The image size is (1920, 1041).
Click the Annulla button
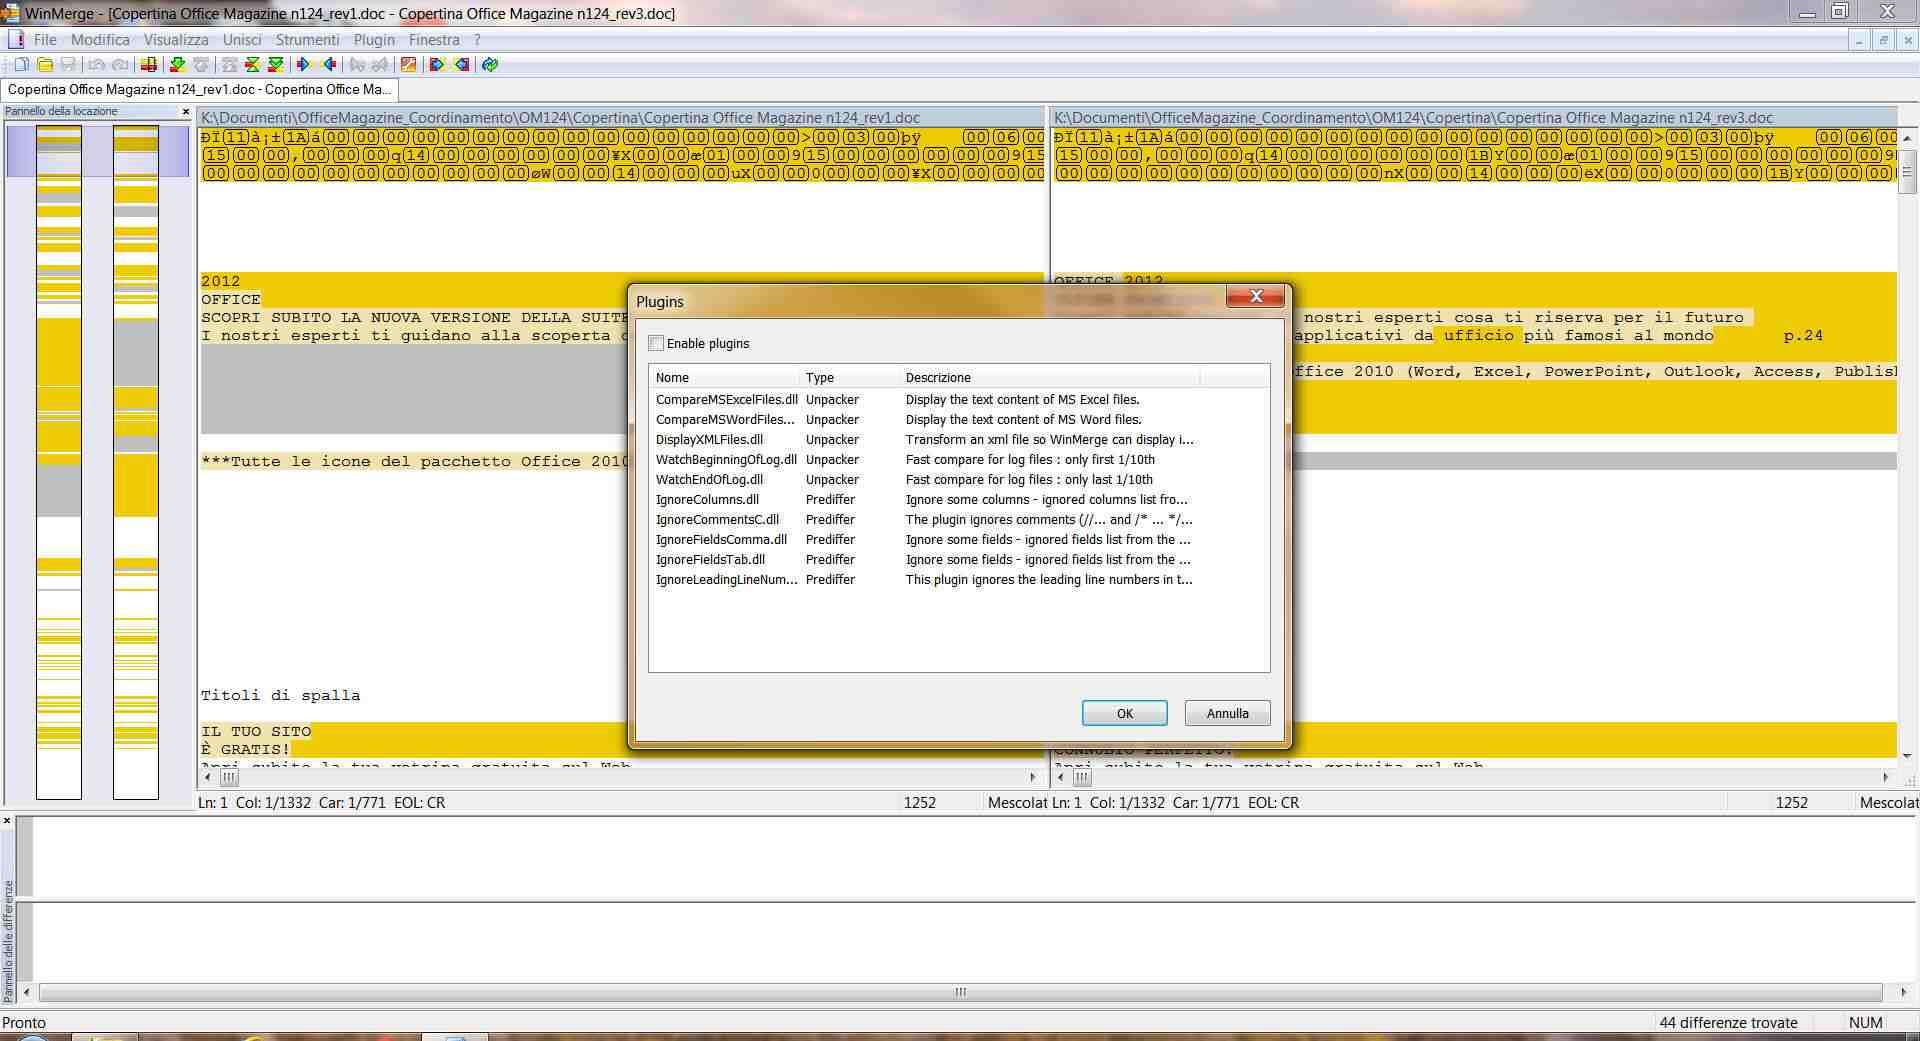click(x=1227, y=713)
